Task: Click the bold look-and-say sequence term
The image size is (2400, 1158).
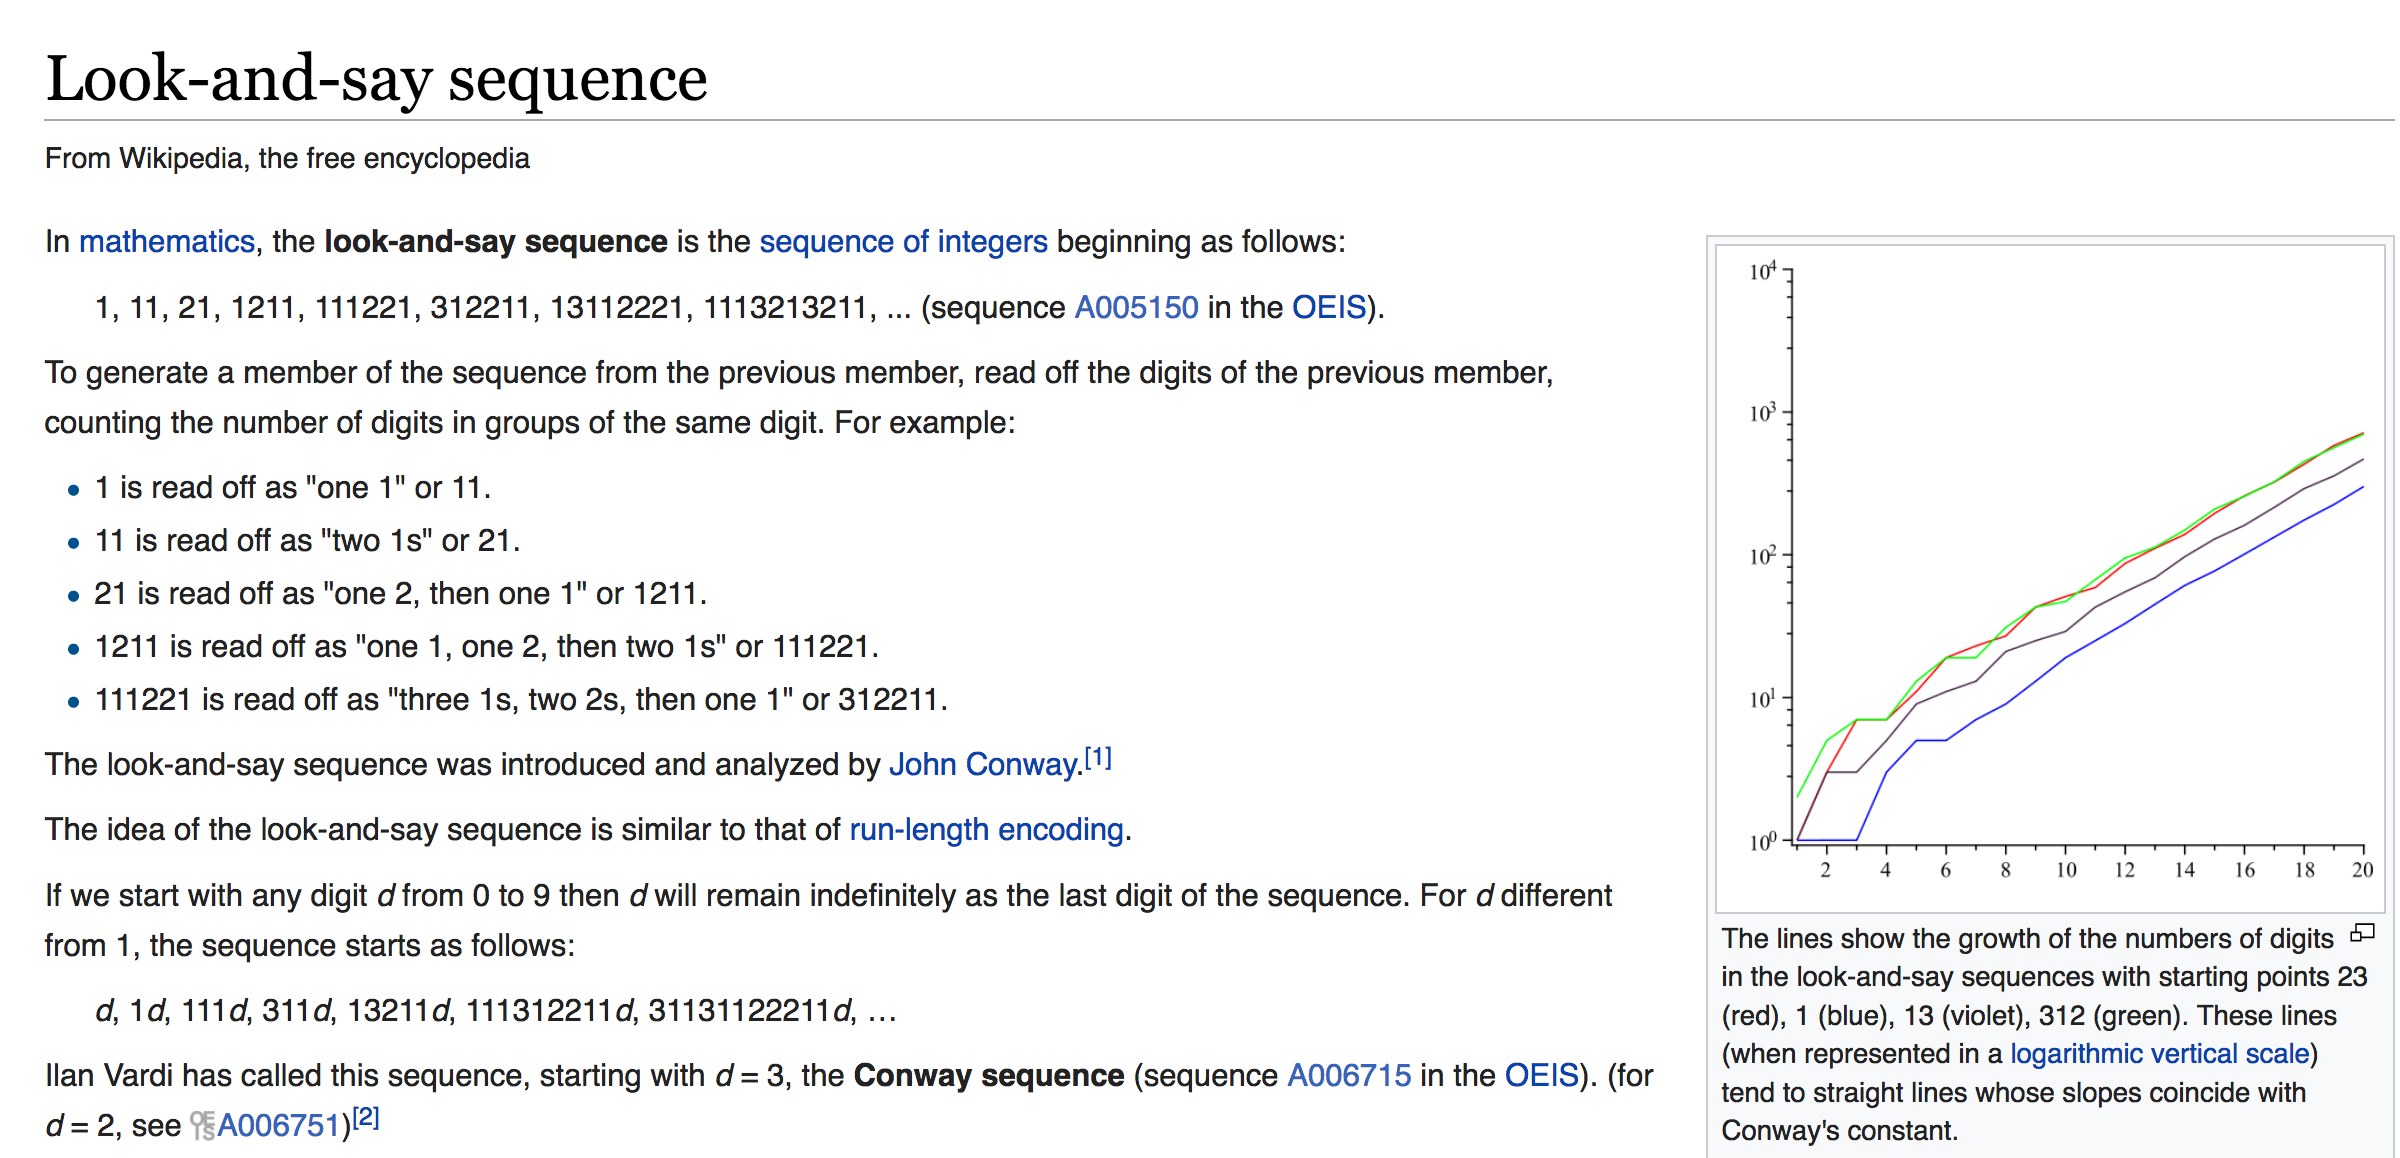Action: click(x=496, y=242)
